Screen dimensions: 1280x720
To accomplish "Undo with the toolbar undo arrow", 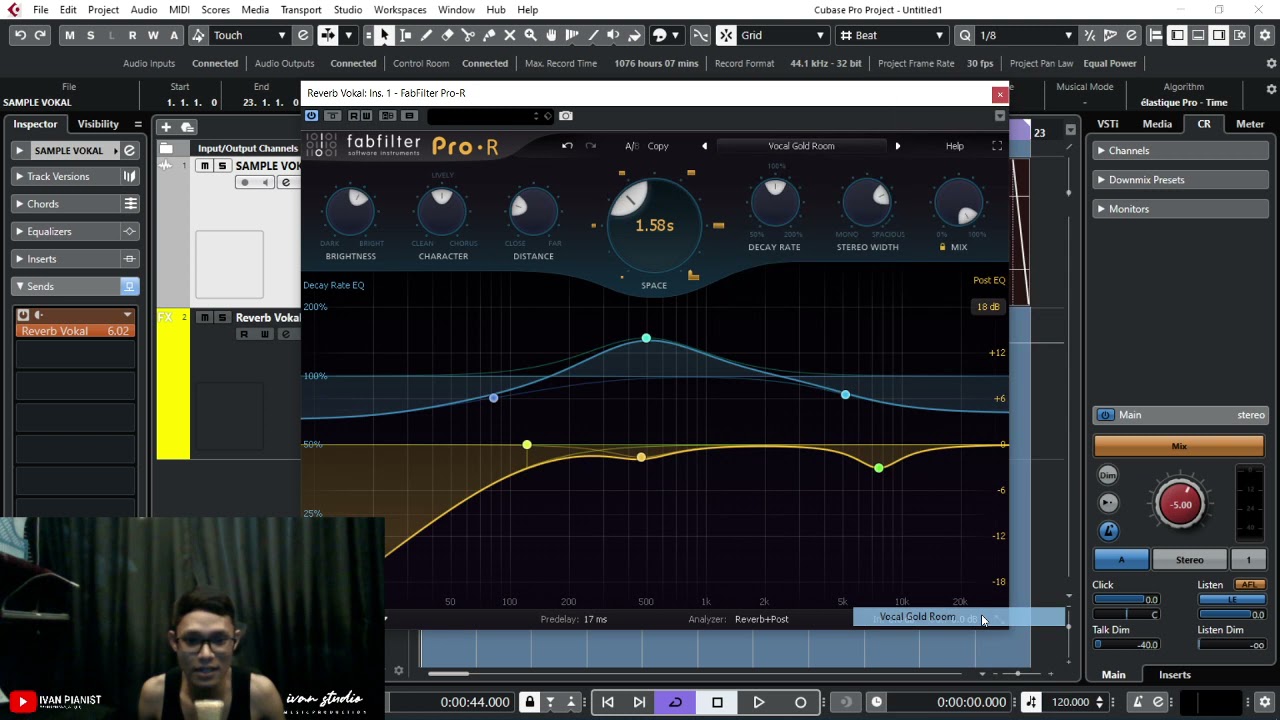I will click(20, 35).
